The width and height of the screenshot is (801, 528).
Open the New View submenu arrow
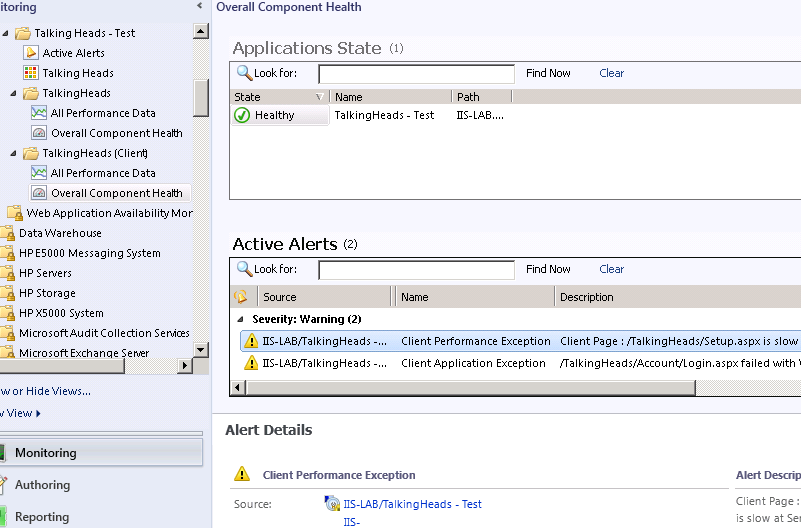[38, 413]
